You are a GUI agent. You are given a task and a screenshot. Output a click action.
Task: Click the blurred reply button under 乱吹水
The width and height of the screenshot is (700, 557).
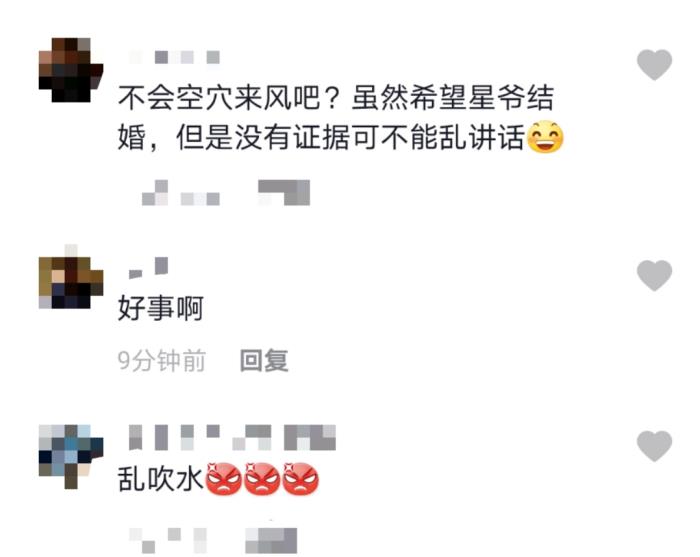point(271,540)
